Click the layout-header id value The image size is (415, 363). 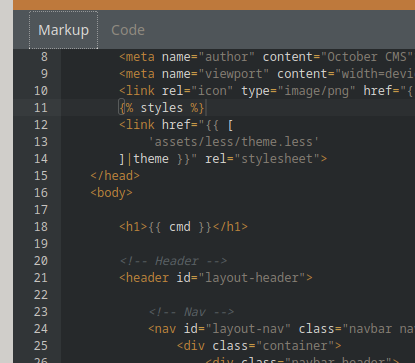tap(252, 278)
